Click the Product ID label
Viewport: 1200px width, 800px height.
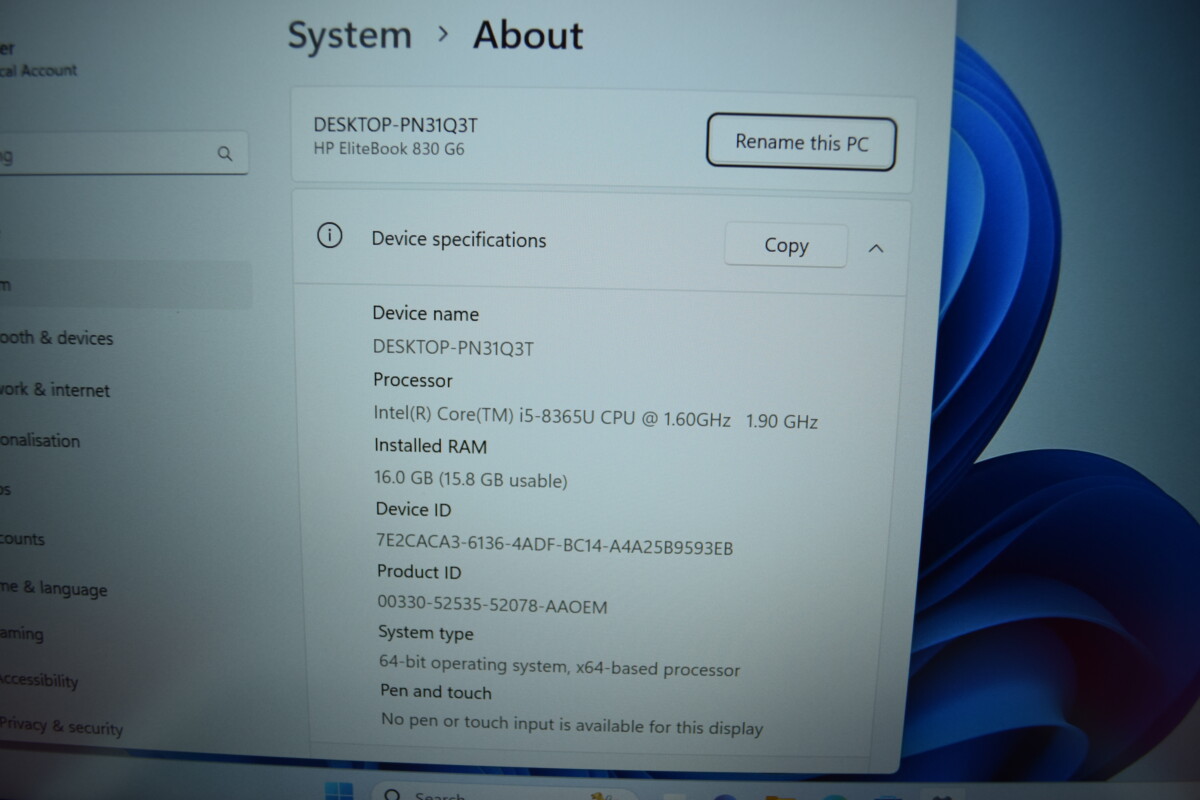(419, 572)
